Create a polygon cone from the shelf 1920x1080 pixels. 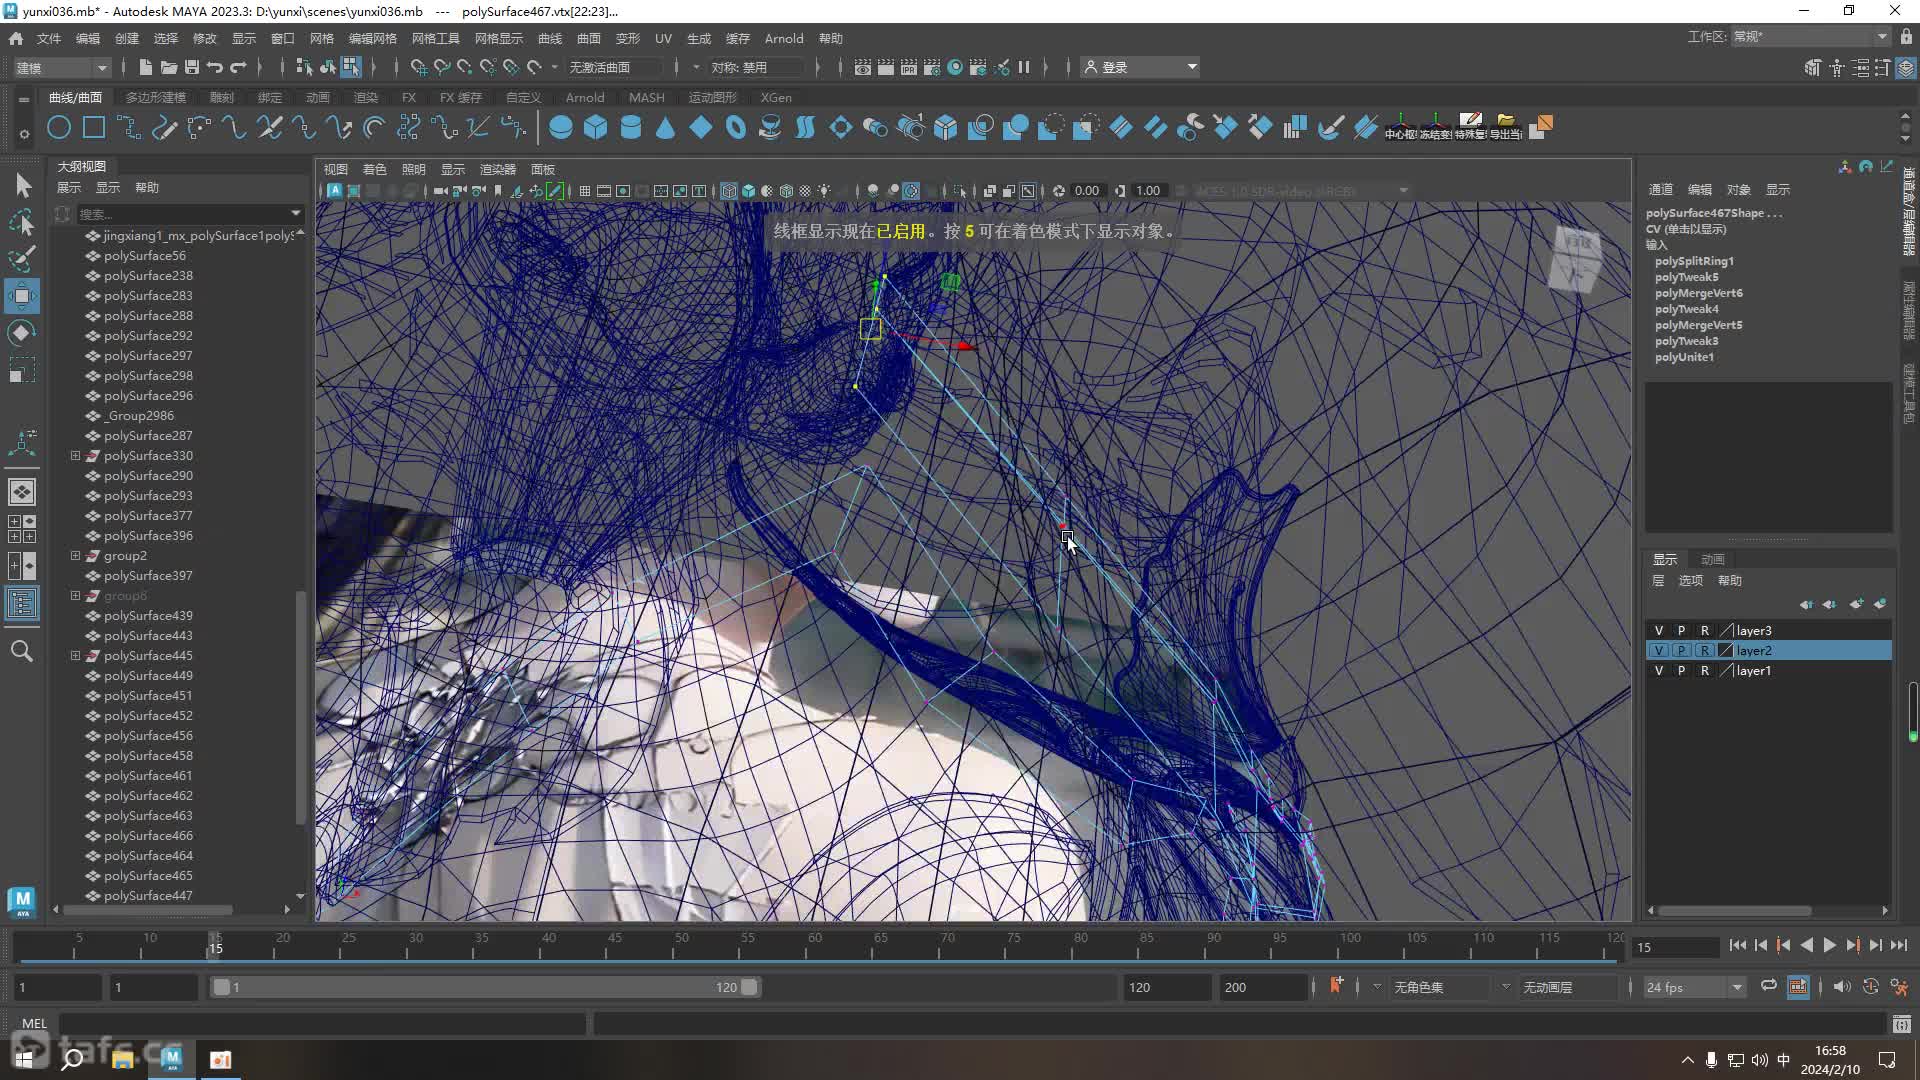click(x=665, y=128)
